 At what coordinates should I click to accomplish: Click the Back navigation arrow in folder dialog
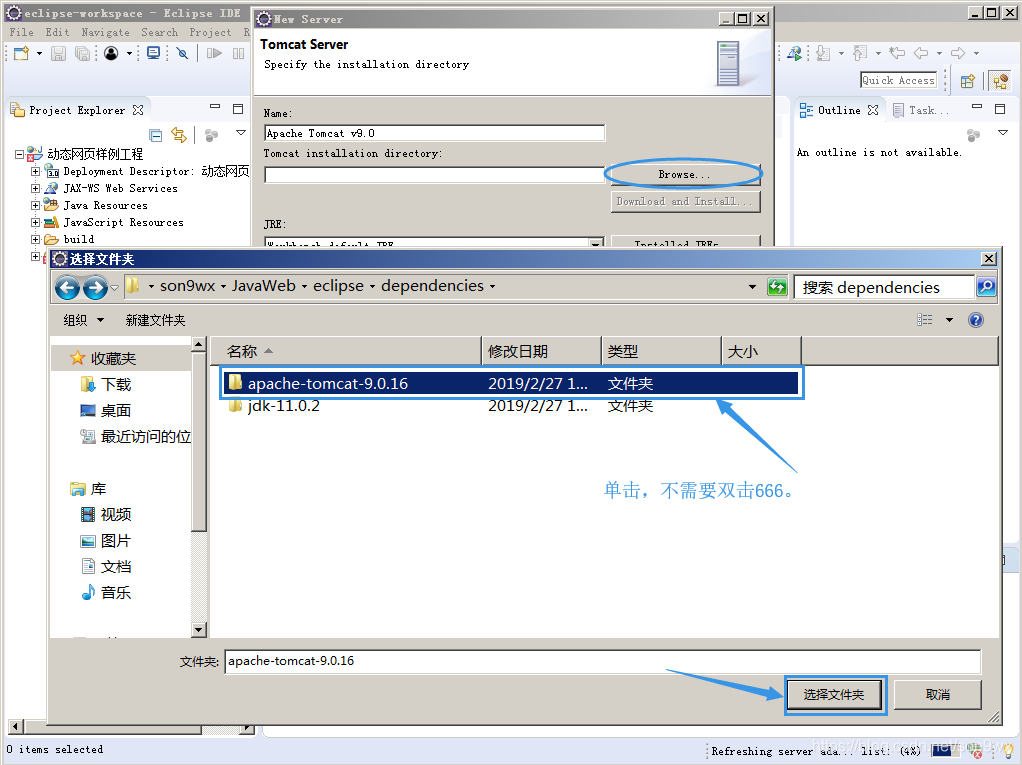pos(67,287)
